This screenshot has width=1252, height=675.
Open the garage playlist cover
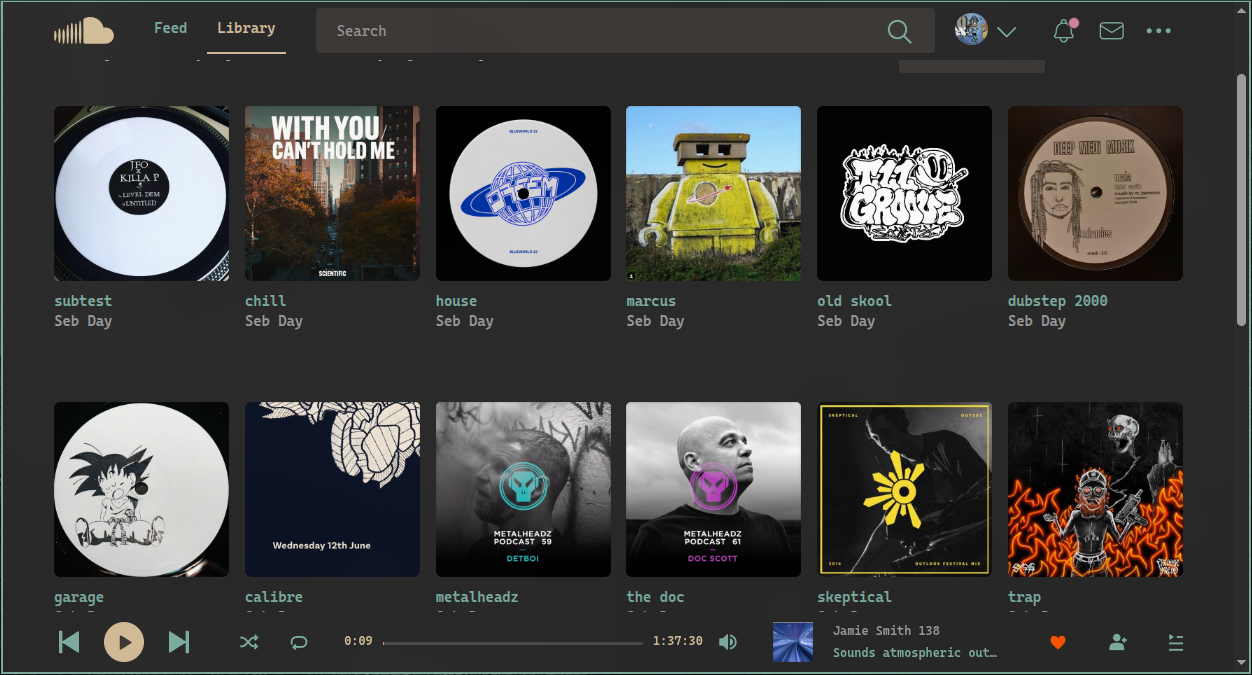point(141,490)
